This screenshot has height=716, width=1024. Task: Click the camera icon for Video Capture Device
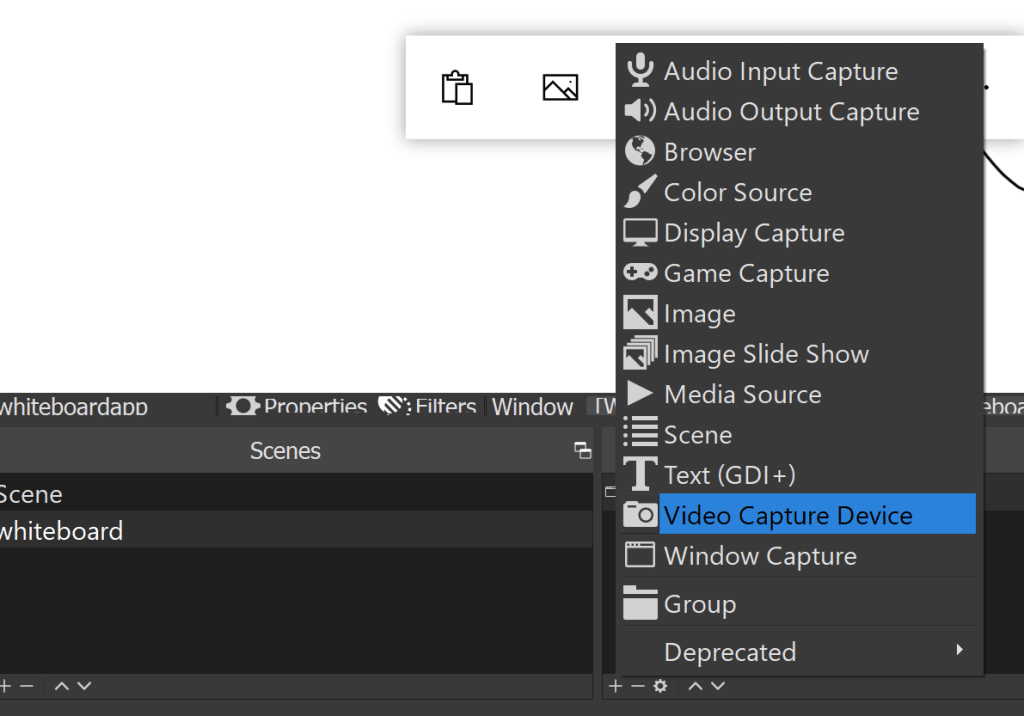click(640, 515)
